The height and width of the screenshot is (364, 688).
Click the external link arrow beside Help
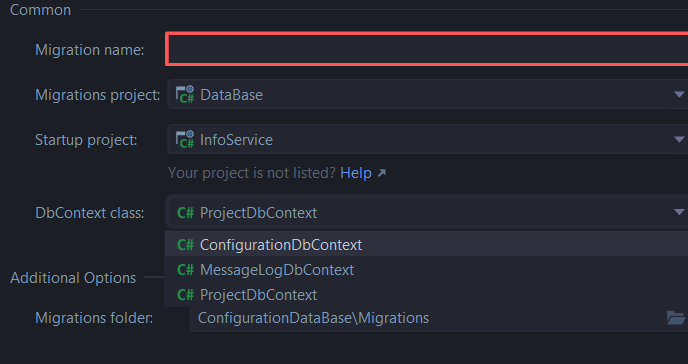(x=382, y=173)
